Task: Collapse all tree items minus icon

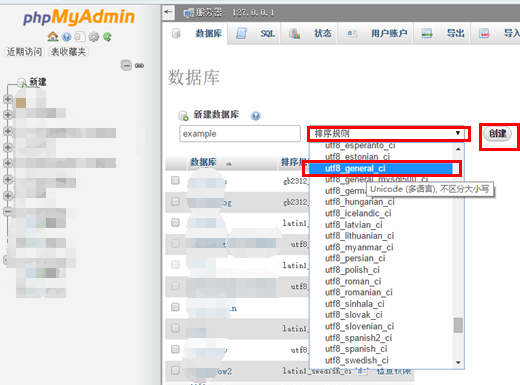Action: coord(126,65)
